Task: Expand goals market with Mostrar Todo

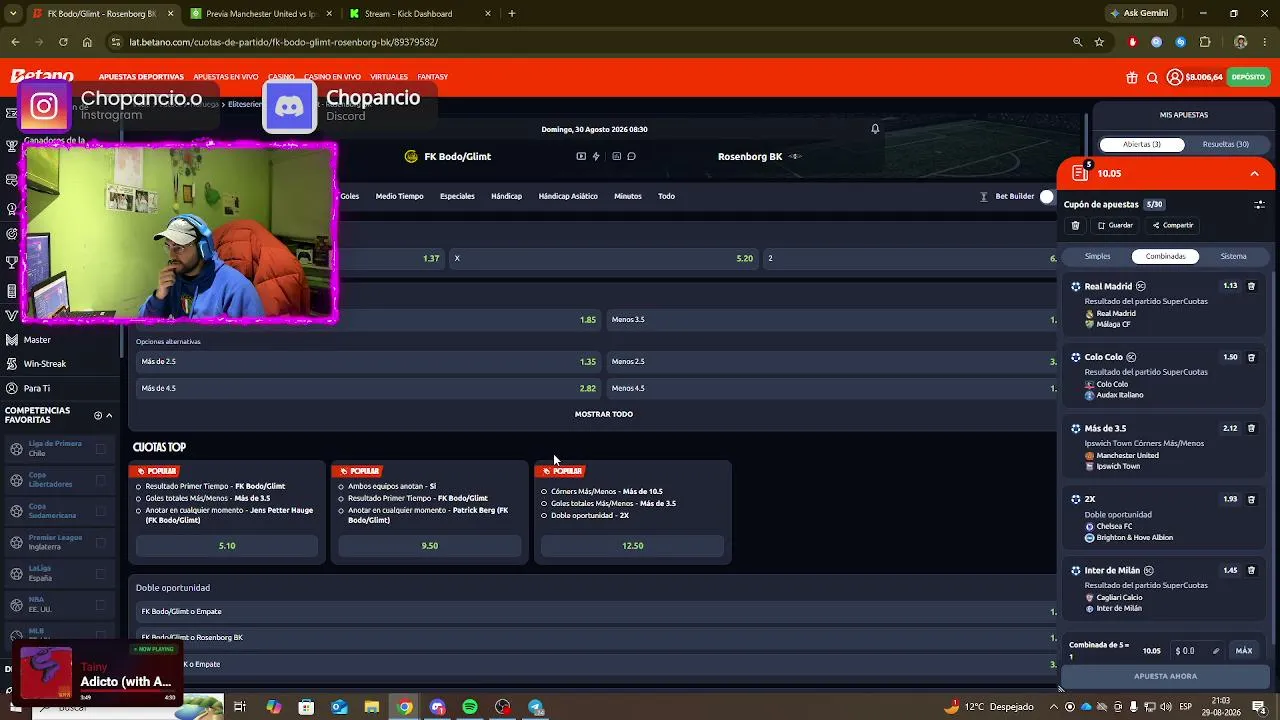Action: [x=604, y=414]
